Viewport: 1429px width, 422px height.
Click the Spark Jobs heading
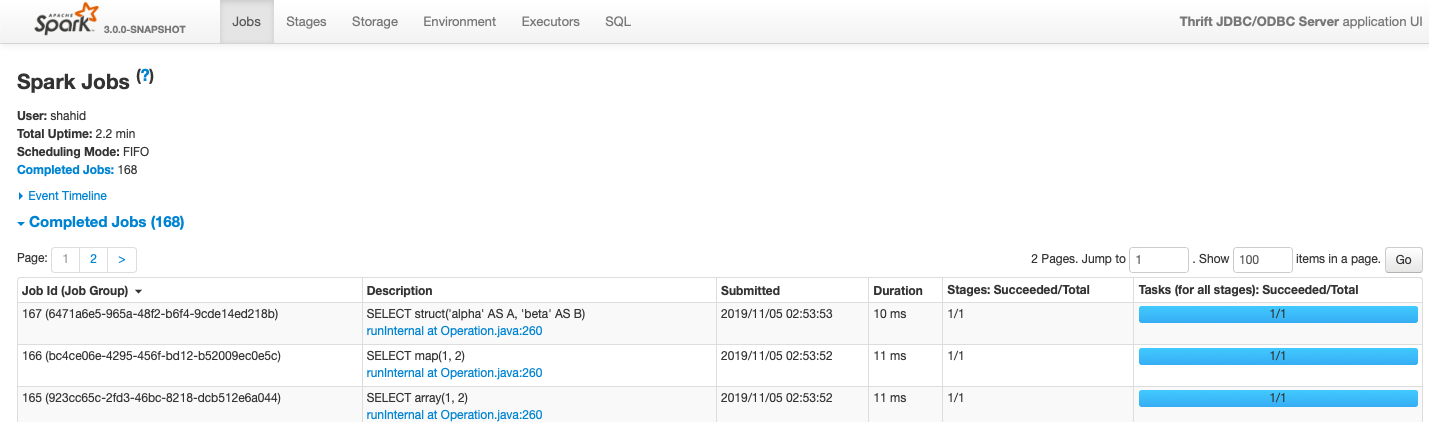pyautogui.click(x=73, y=82)
